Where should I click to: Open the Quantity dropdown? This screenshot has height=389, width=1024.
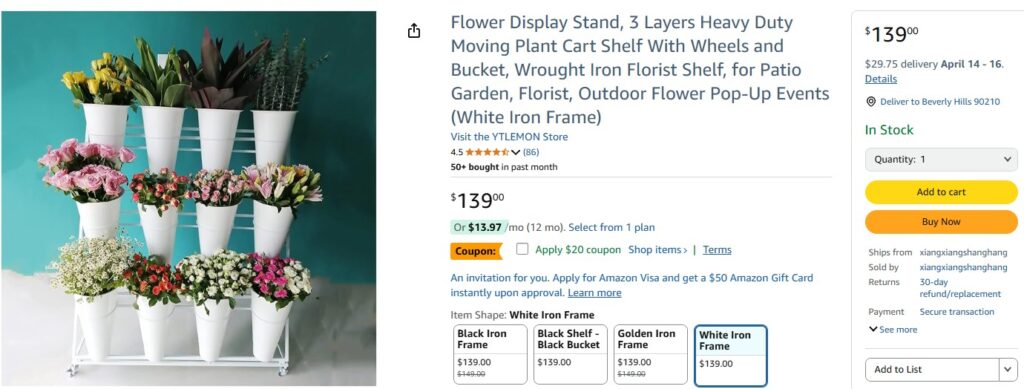(x=941, y=159)
